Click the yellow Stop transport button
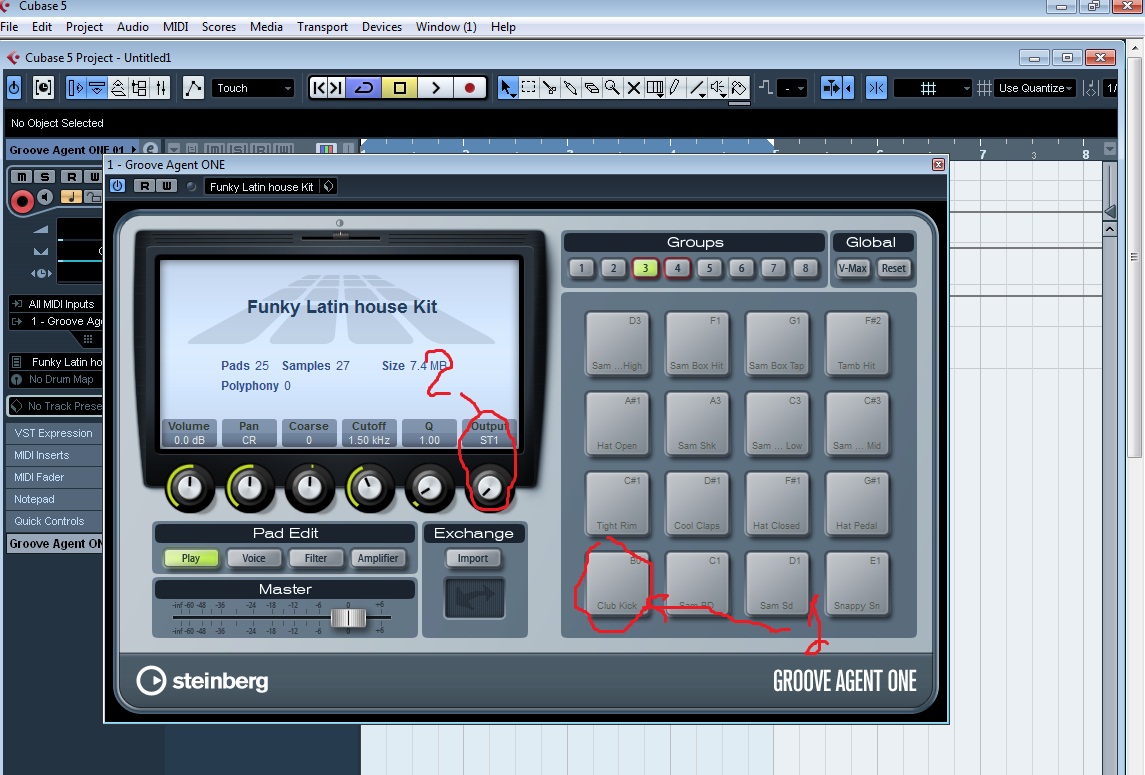The image size is (1145, 775). tap(399, 88)
